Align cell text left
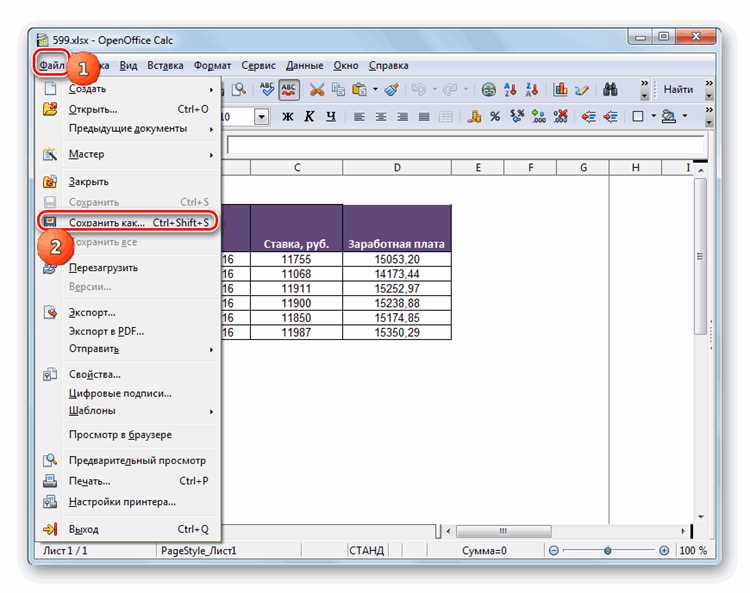The width and height of the screenshot is (750, 593). pyautogui.click(x=359, y=117)
